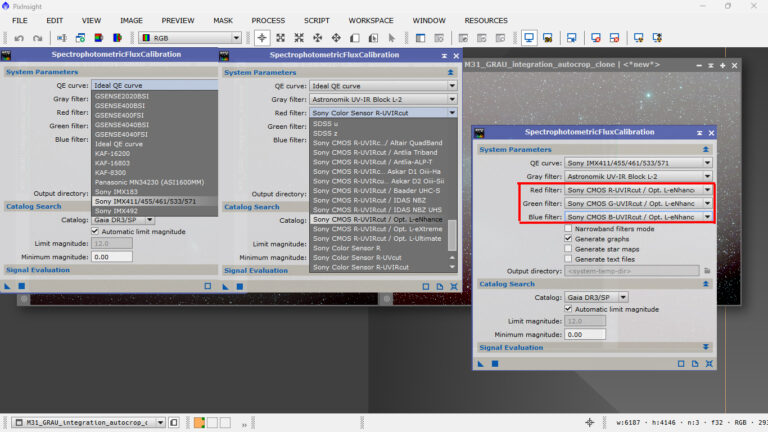Enable Generate star maps checkbox
This screenshot has width=768, height=432.
(x=568, y=249)
